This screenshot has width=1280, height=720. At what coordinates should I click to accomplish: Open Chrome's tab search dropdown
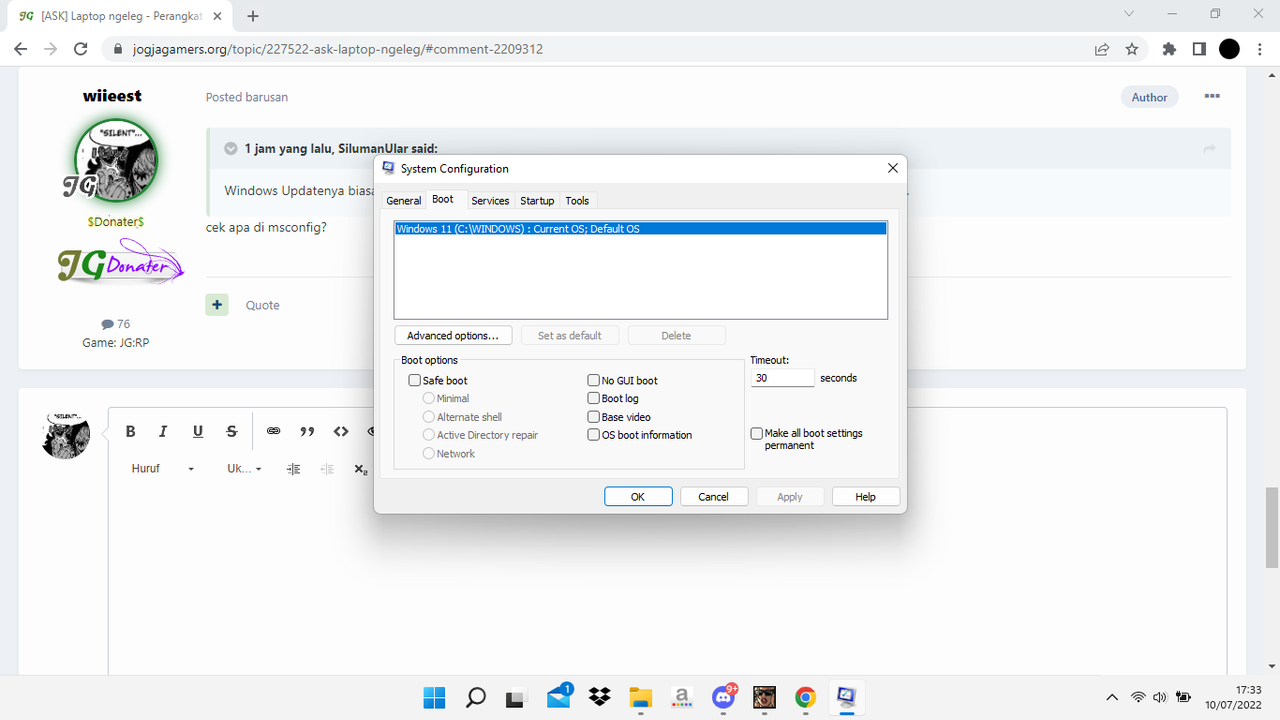(x=1129, y=14)
